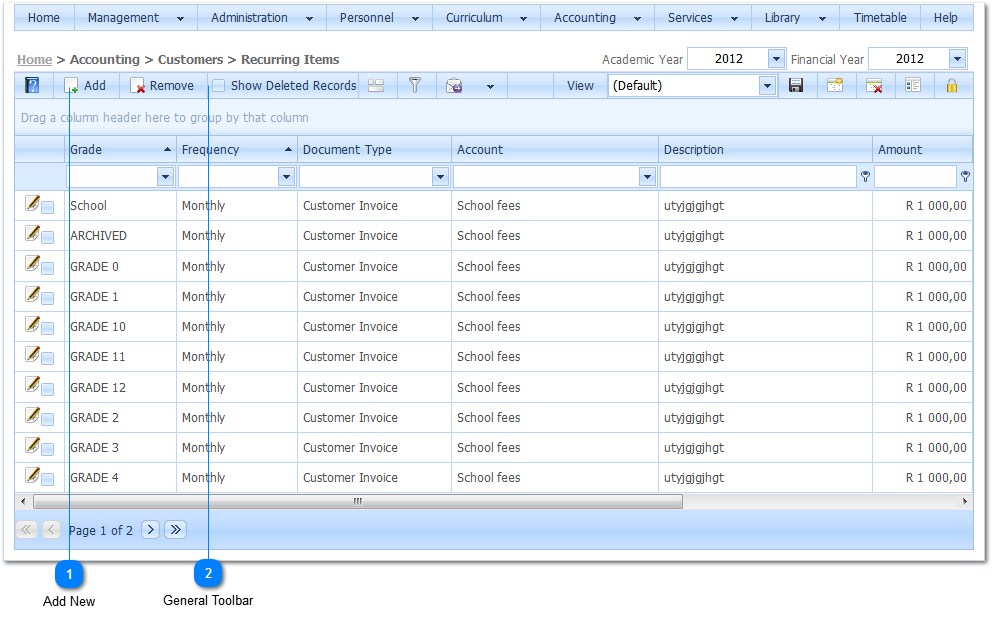993x625 pixels.
Task: Open the Academic Year dropdown
Action: [776, 59]
